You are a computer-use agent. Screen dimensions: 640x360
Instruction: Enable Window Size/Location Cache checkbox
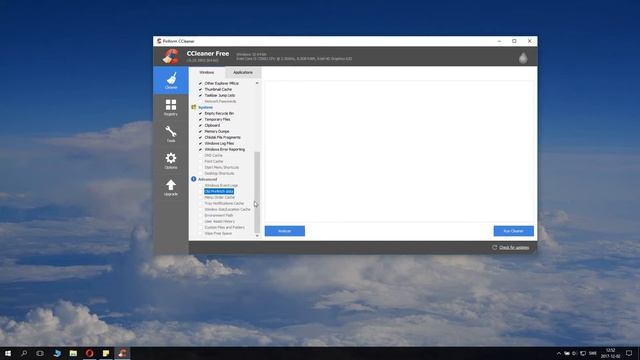coord(200,209)
